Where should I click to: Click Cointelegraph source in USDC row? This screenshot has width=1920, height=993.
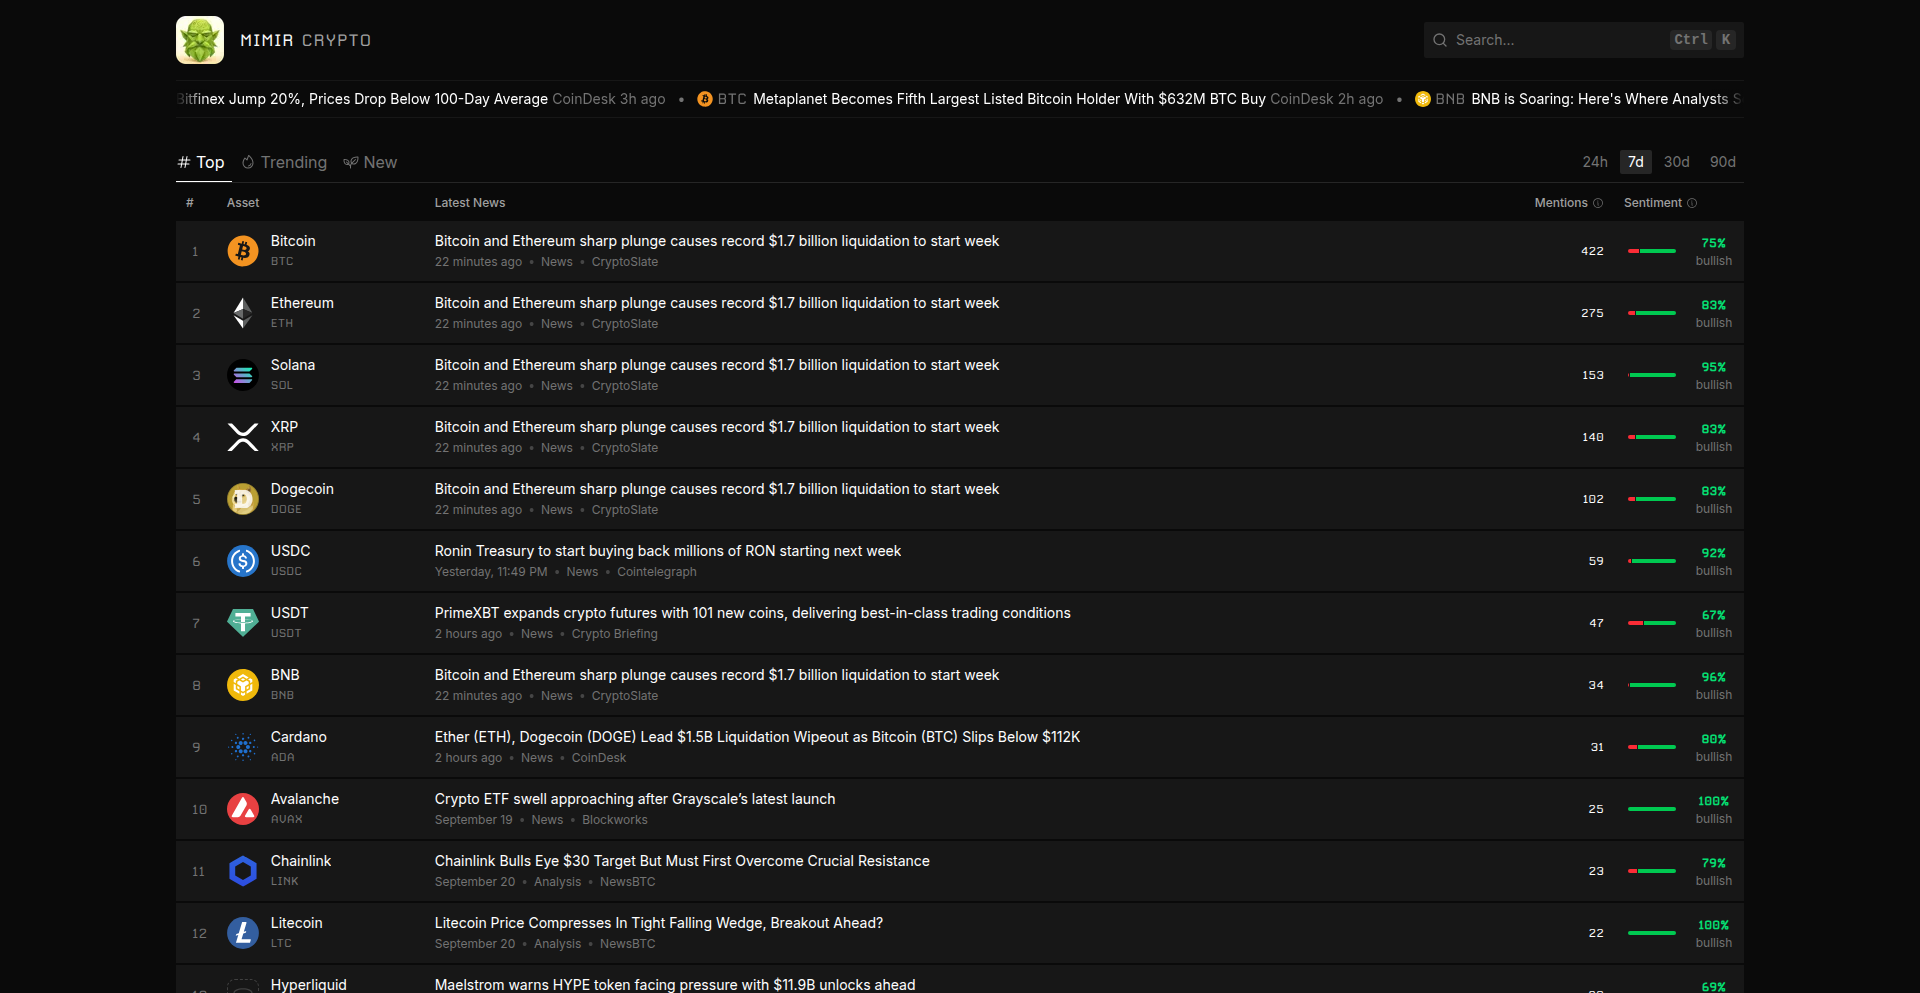(x=657, y=572)
